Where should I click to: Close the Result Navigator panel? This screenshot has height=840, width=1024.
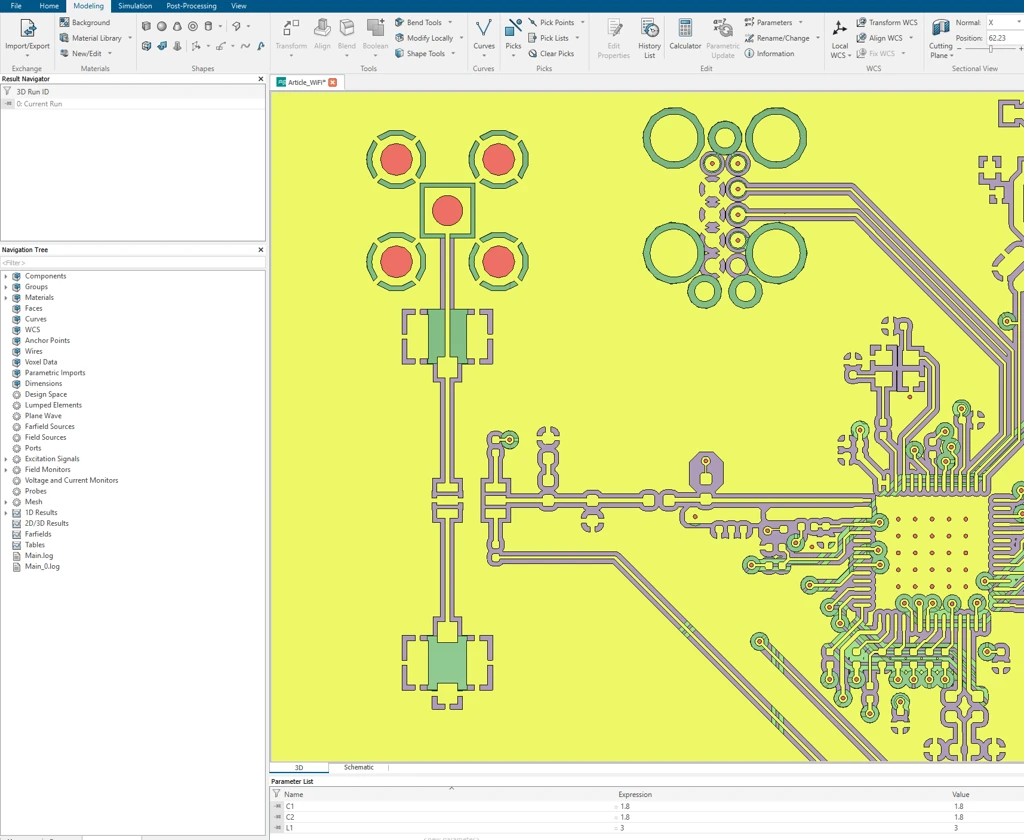[x=261, y=79]
